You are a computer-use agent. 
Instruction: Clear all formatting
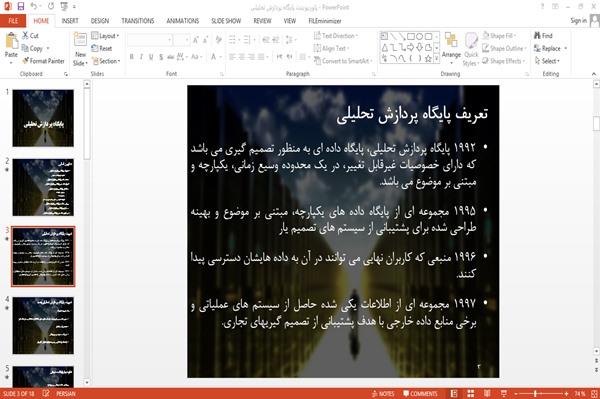tap(218, 40)
